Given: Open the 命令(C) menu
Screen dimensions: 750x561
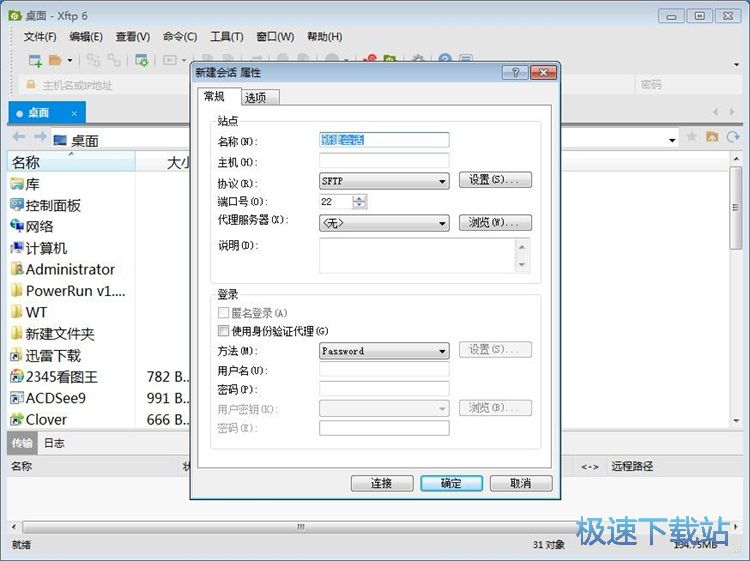Looking at the screenshot, I should 180,37.
